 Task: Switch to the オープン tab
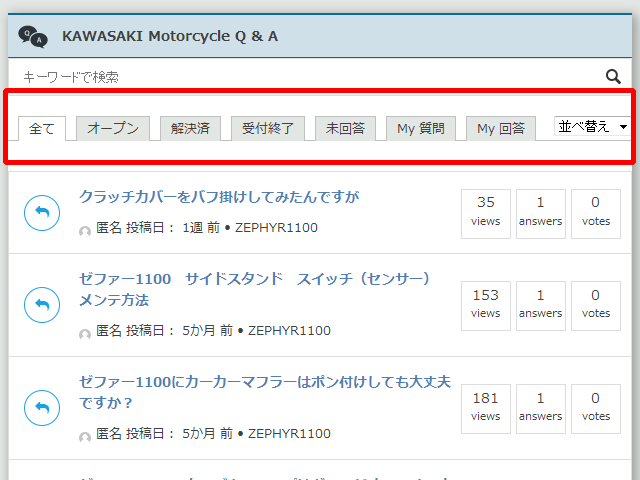click(113, 128)
